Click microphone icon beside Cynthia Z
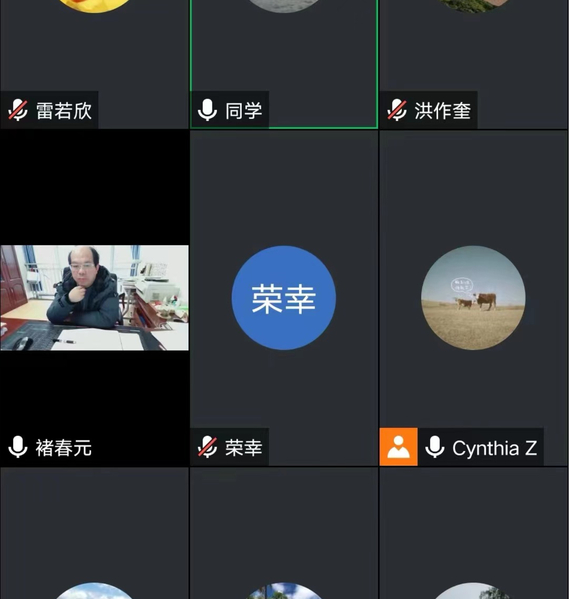 click(x=434, y=447)
